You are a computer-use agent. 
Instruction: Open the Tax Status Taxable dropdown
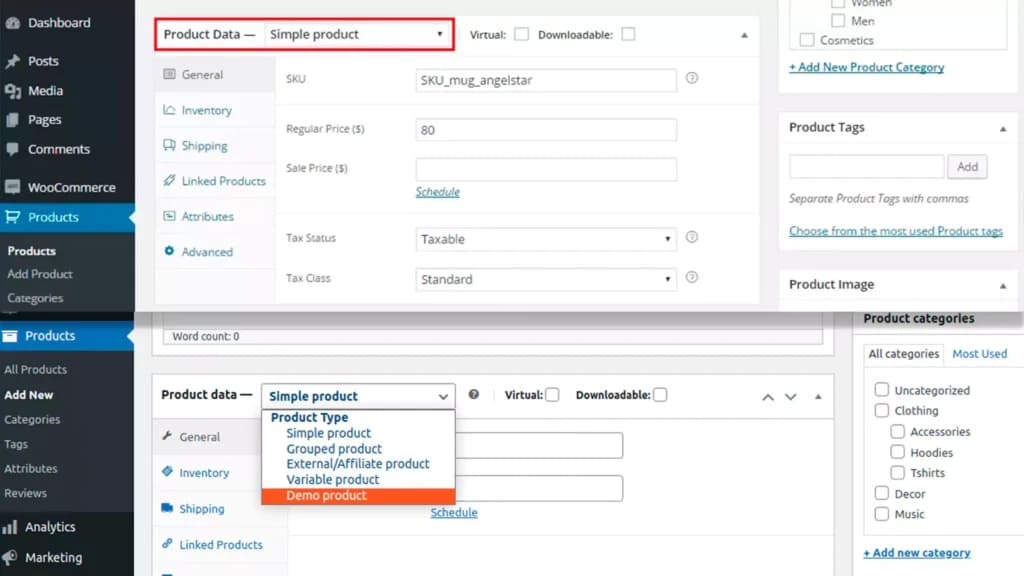coord(546,239)
